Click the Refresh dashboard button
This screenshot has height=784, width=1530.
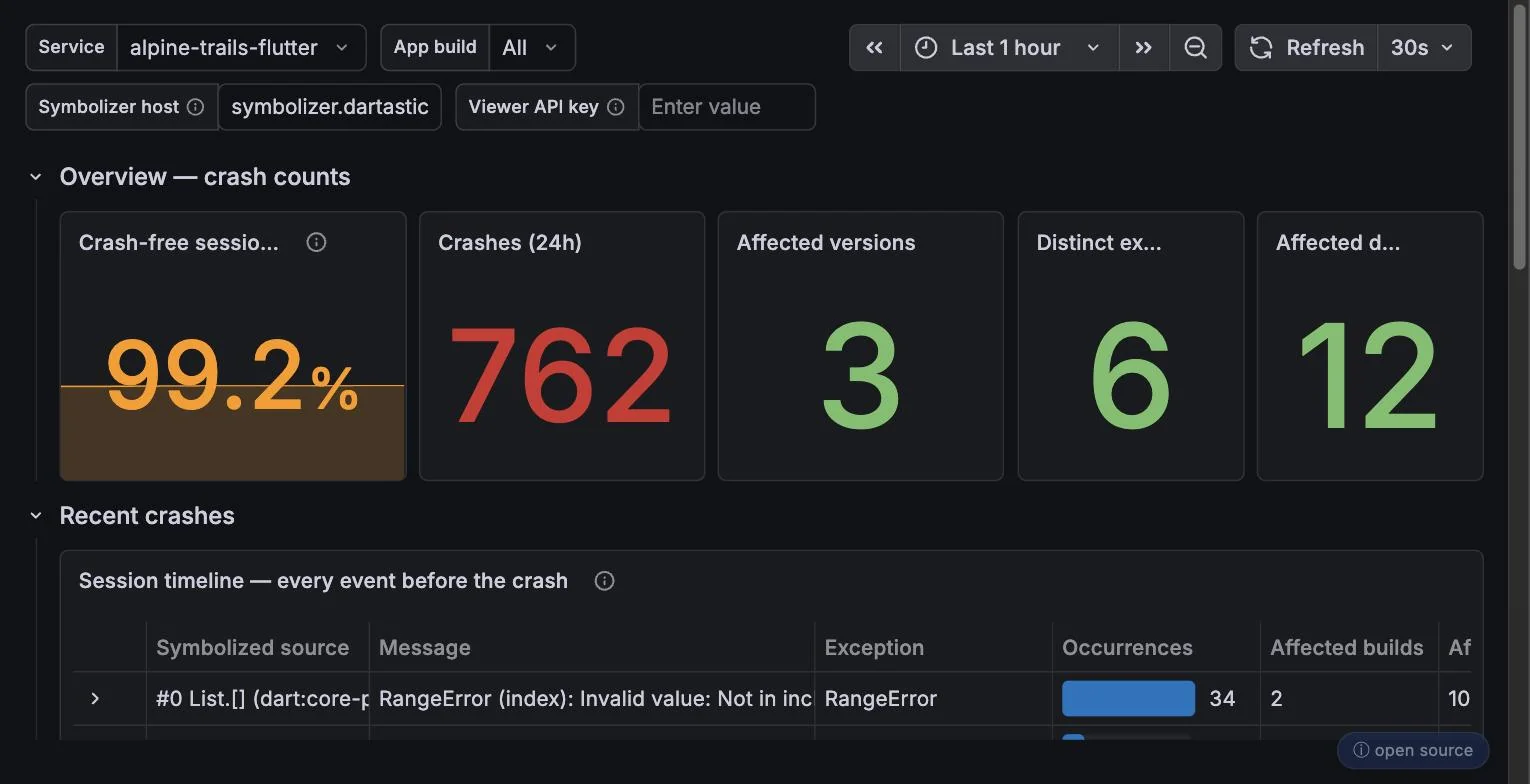coord(1306,48)
